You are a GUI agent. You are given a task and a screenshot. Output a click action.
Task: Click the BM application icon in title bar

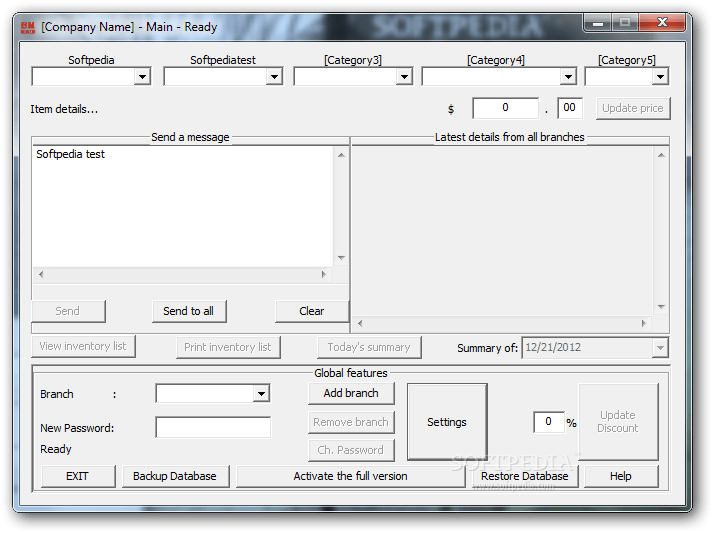[28, 27]
